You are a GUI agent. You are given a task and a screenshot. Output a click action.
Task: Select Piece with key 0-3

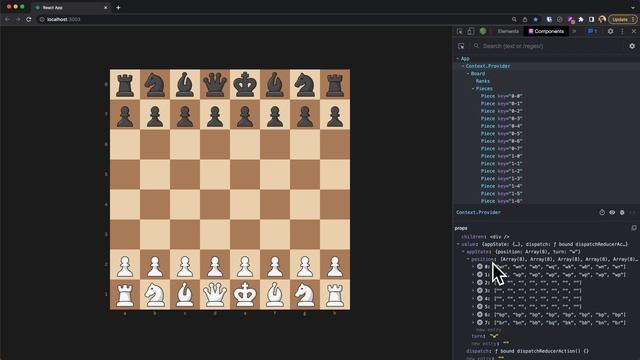pos(502,119)
